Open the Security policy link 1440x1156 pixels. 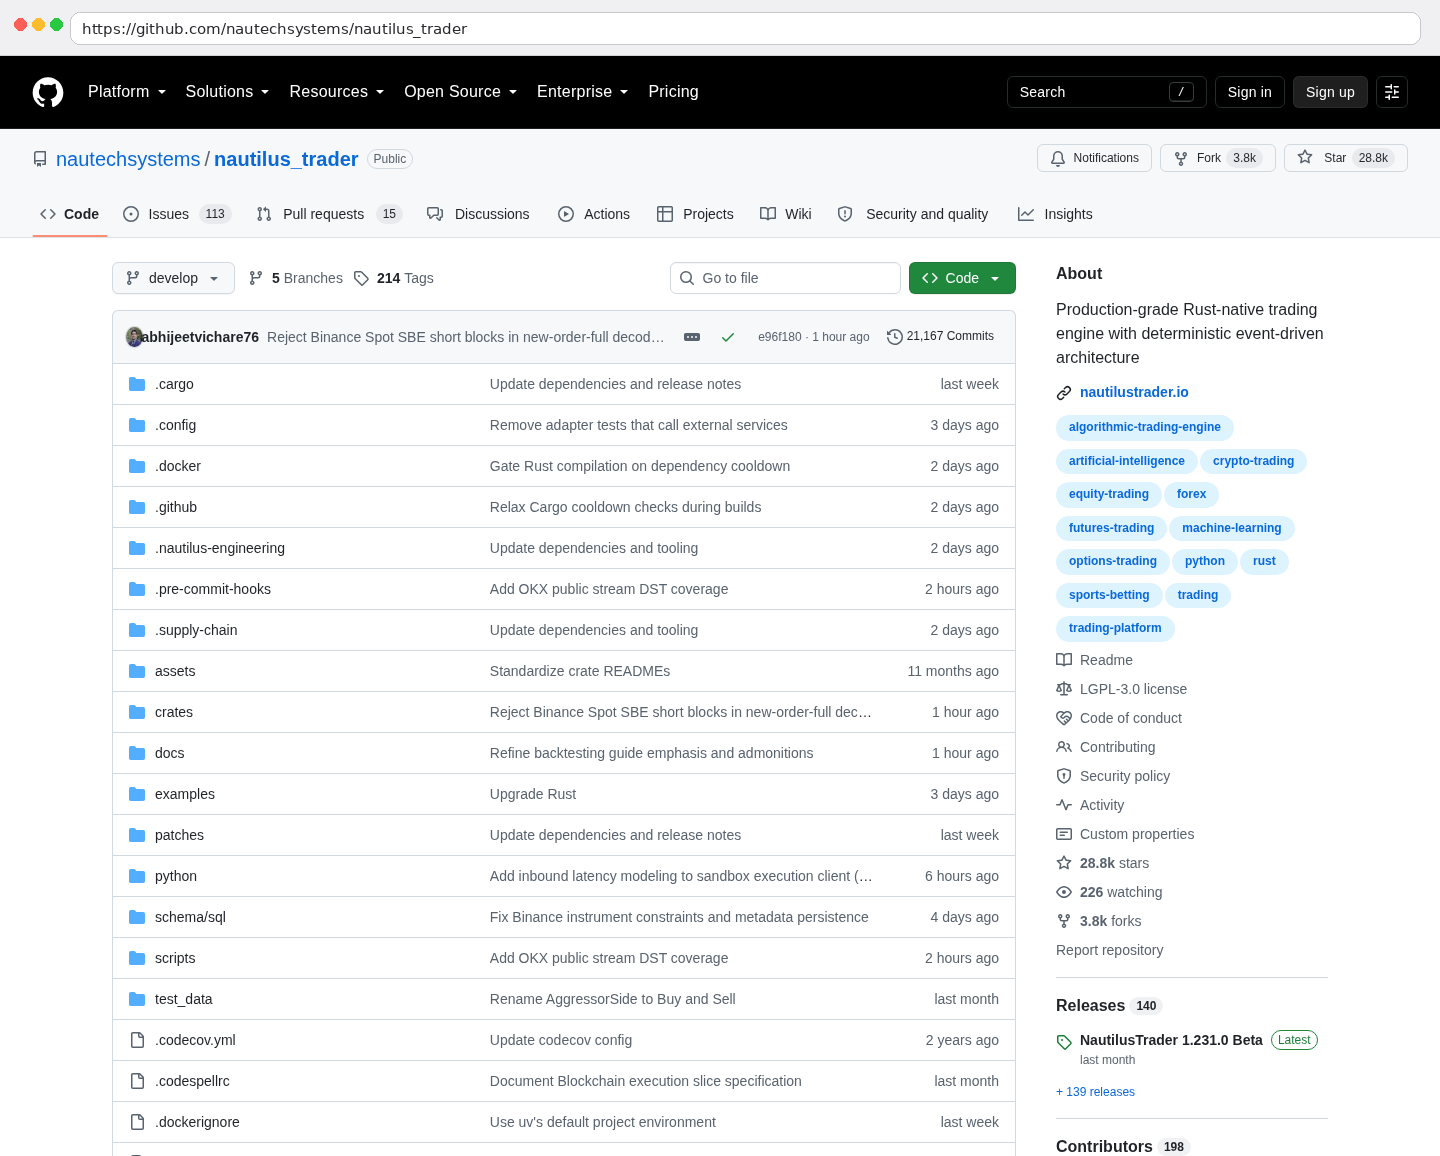coord(1113,776)
